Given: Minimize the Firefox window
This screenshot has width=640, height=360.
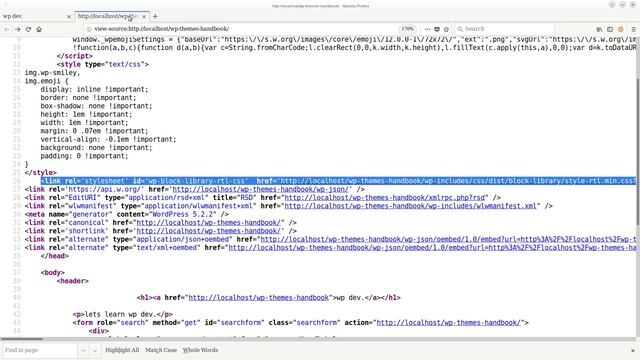Looking at the screenshot, I should [x=612, y=4].
